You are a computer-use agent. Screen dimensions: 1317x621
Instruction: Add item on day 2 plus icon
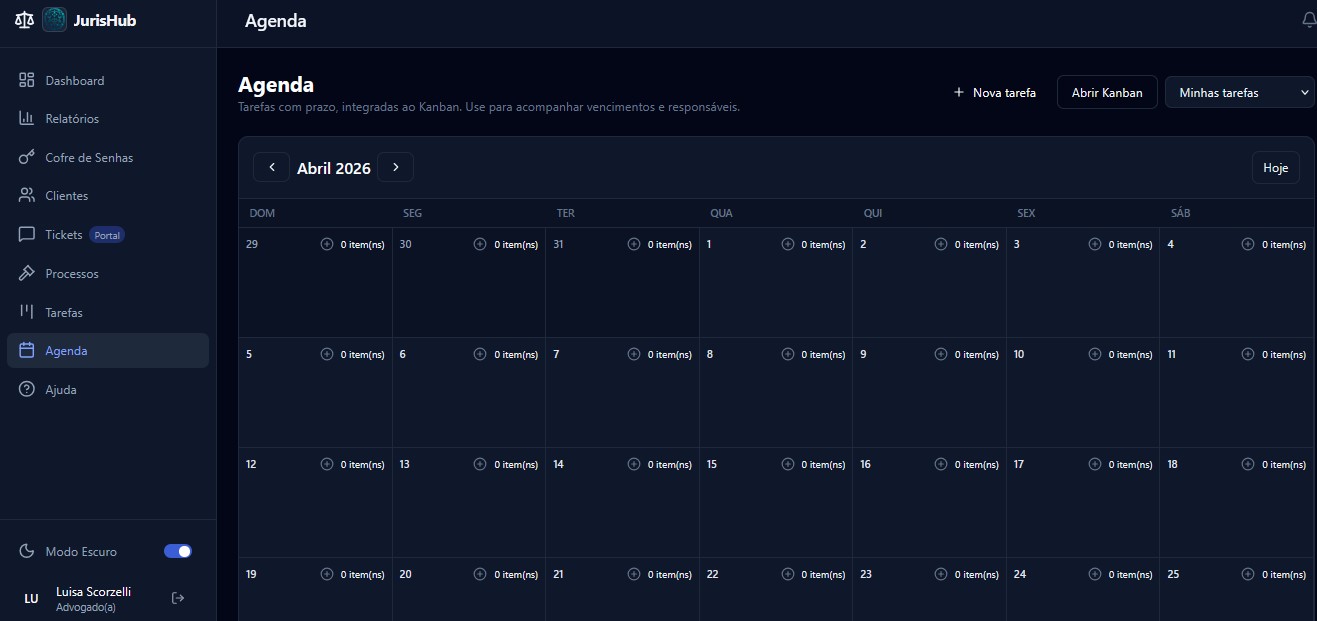pyautogui.click(x=941, y=244)
